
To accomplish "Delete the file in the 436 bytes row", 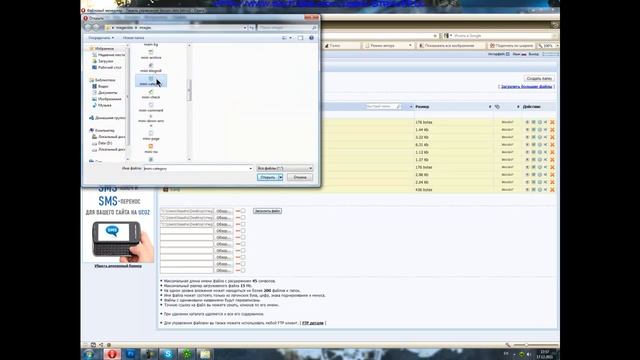I will 552,190.
